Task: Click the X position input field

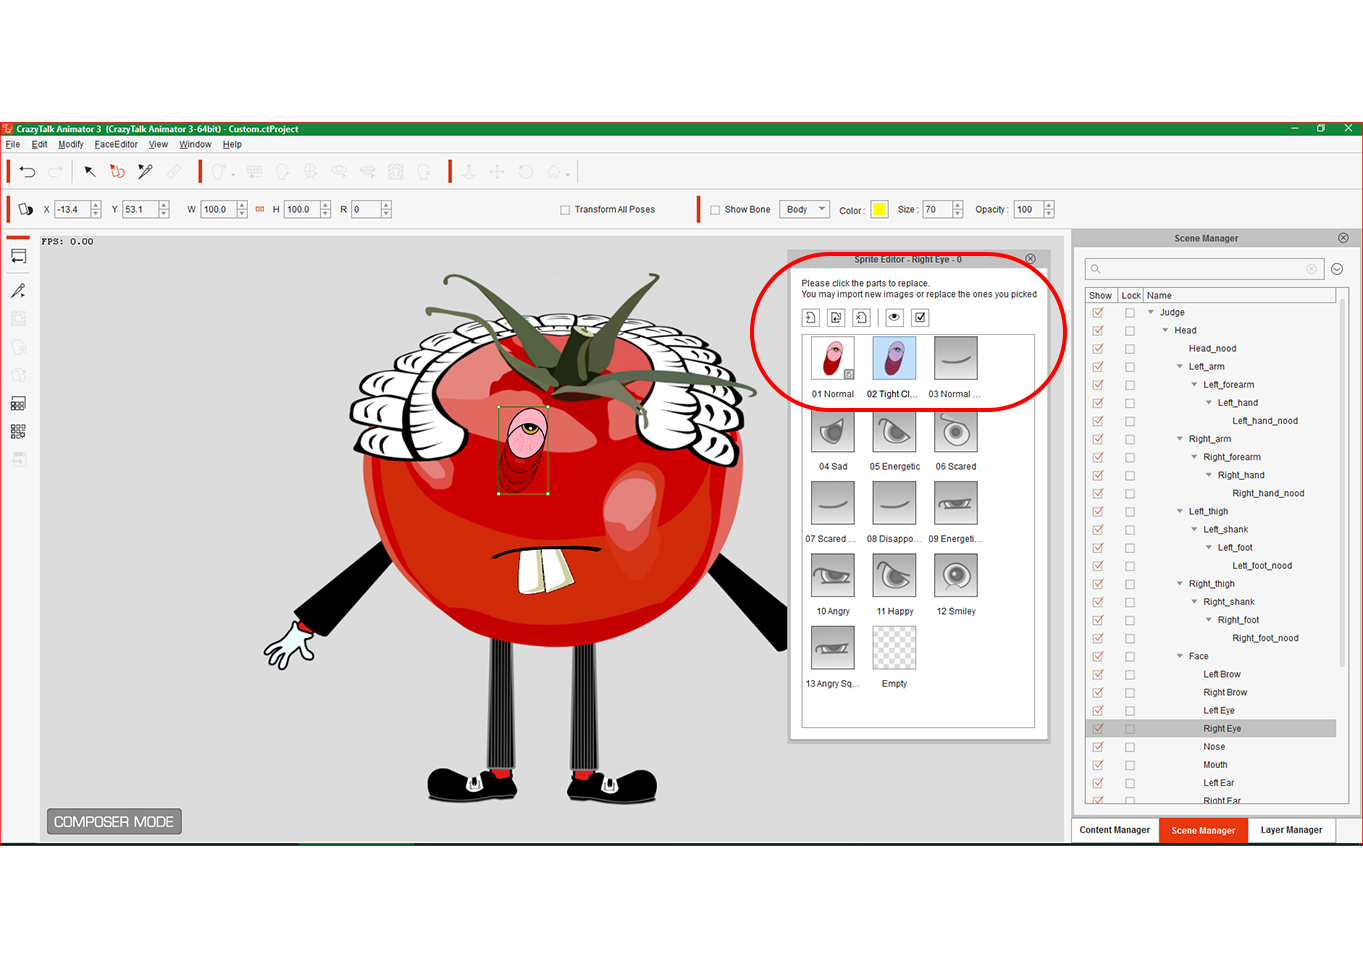Action: (72, 209)
